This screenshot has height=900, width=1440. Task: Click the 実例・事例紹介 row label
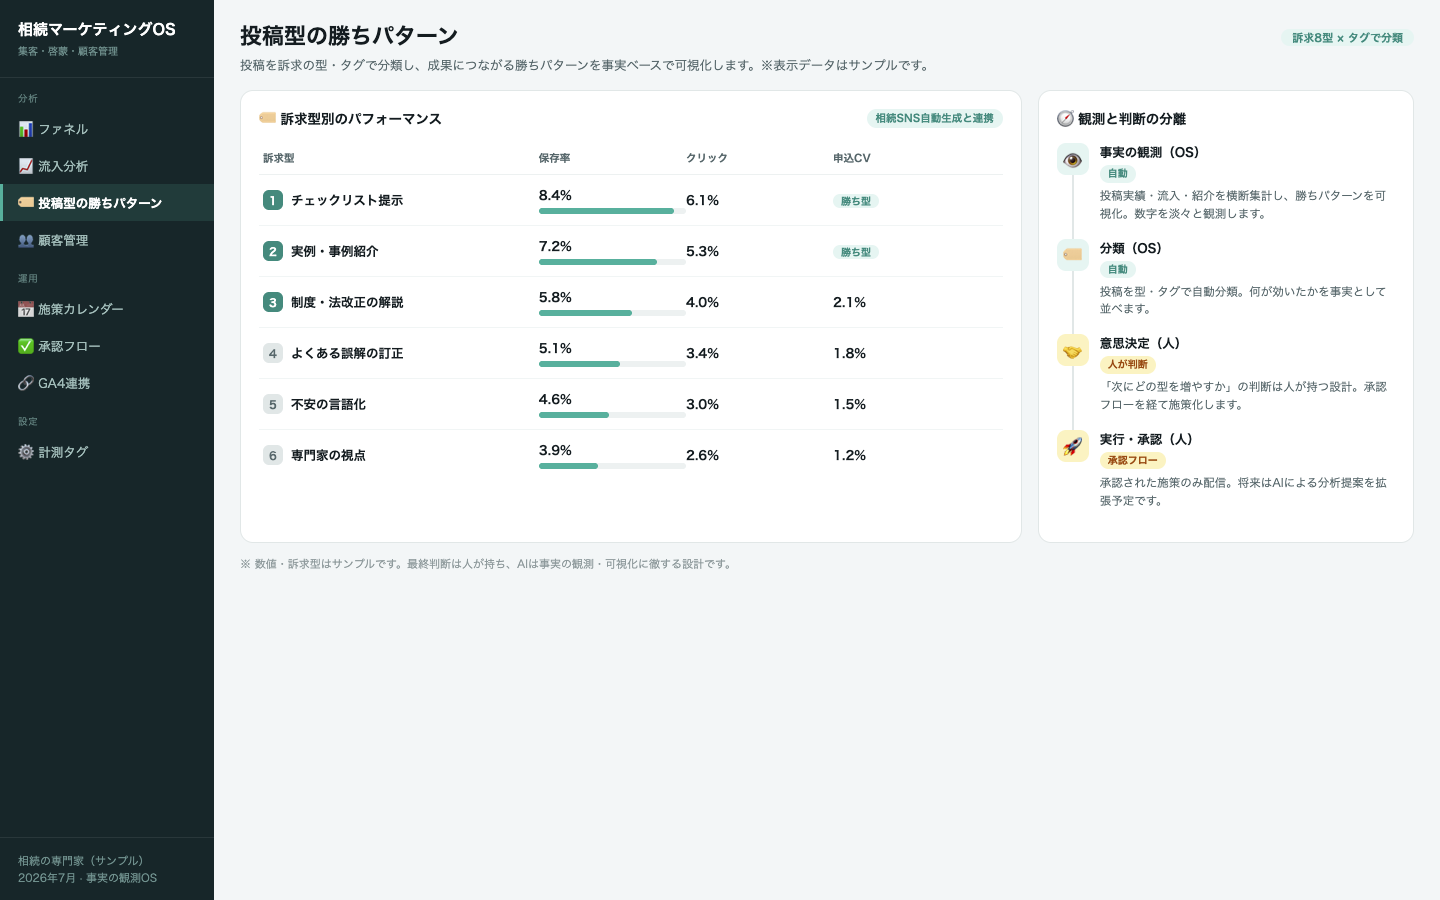pyautogui.click(x=334, y=251)
